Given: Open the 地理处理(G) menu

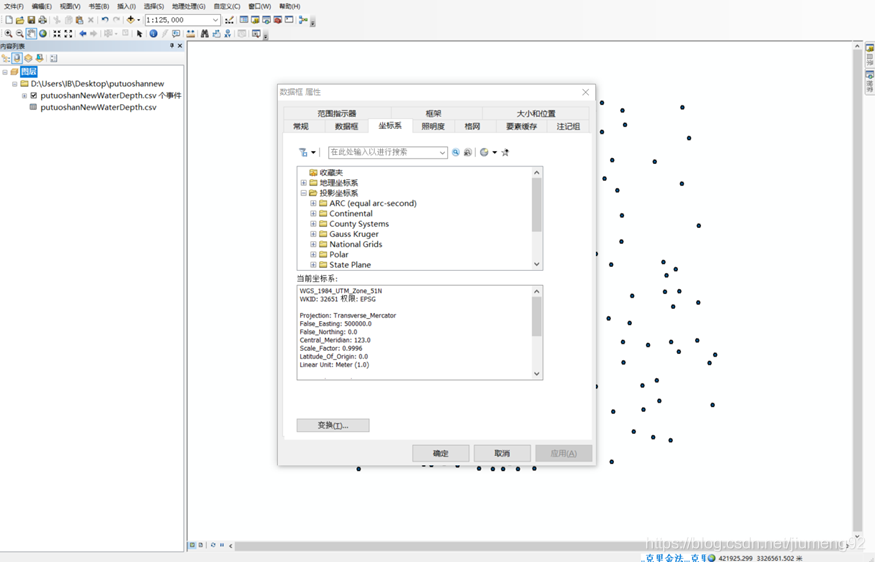Looking at the screenshot, I should point(189,6).
